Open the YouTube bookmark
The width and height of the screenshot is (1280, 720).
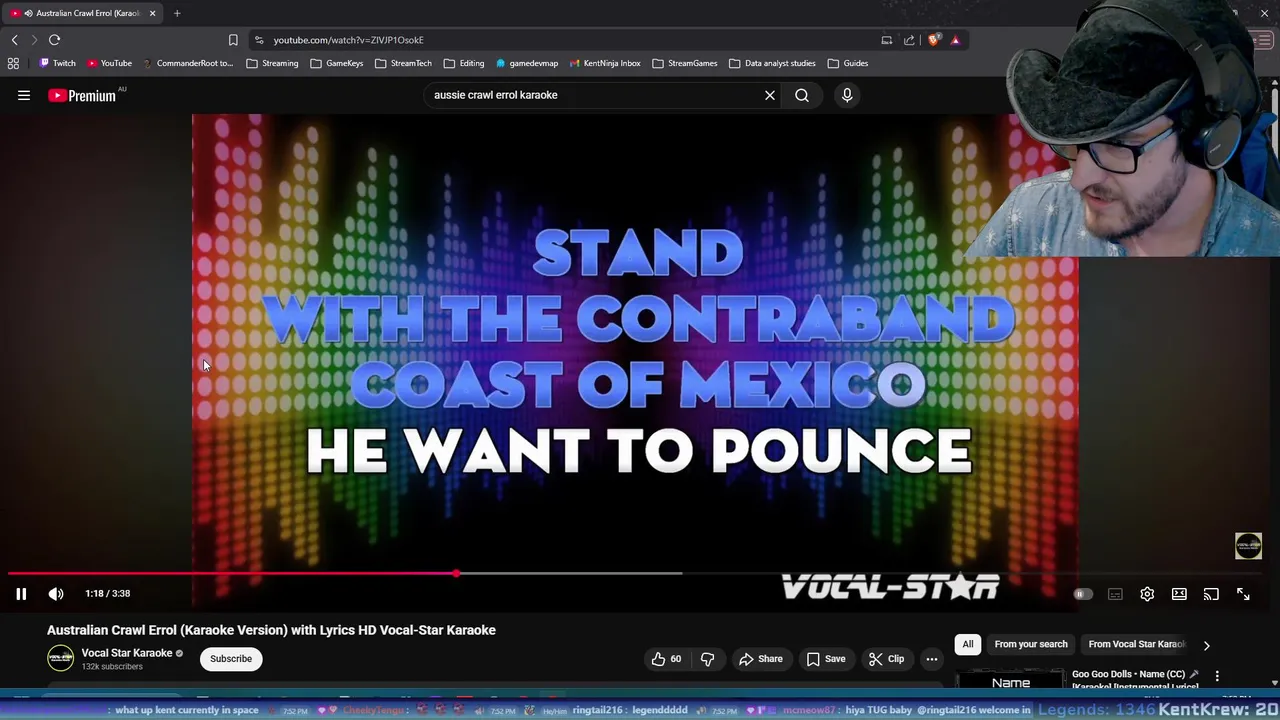click(109, 63)
